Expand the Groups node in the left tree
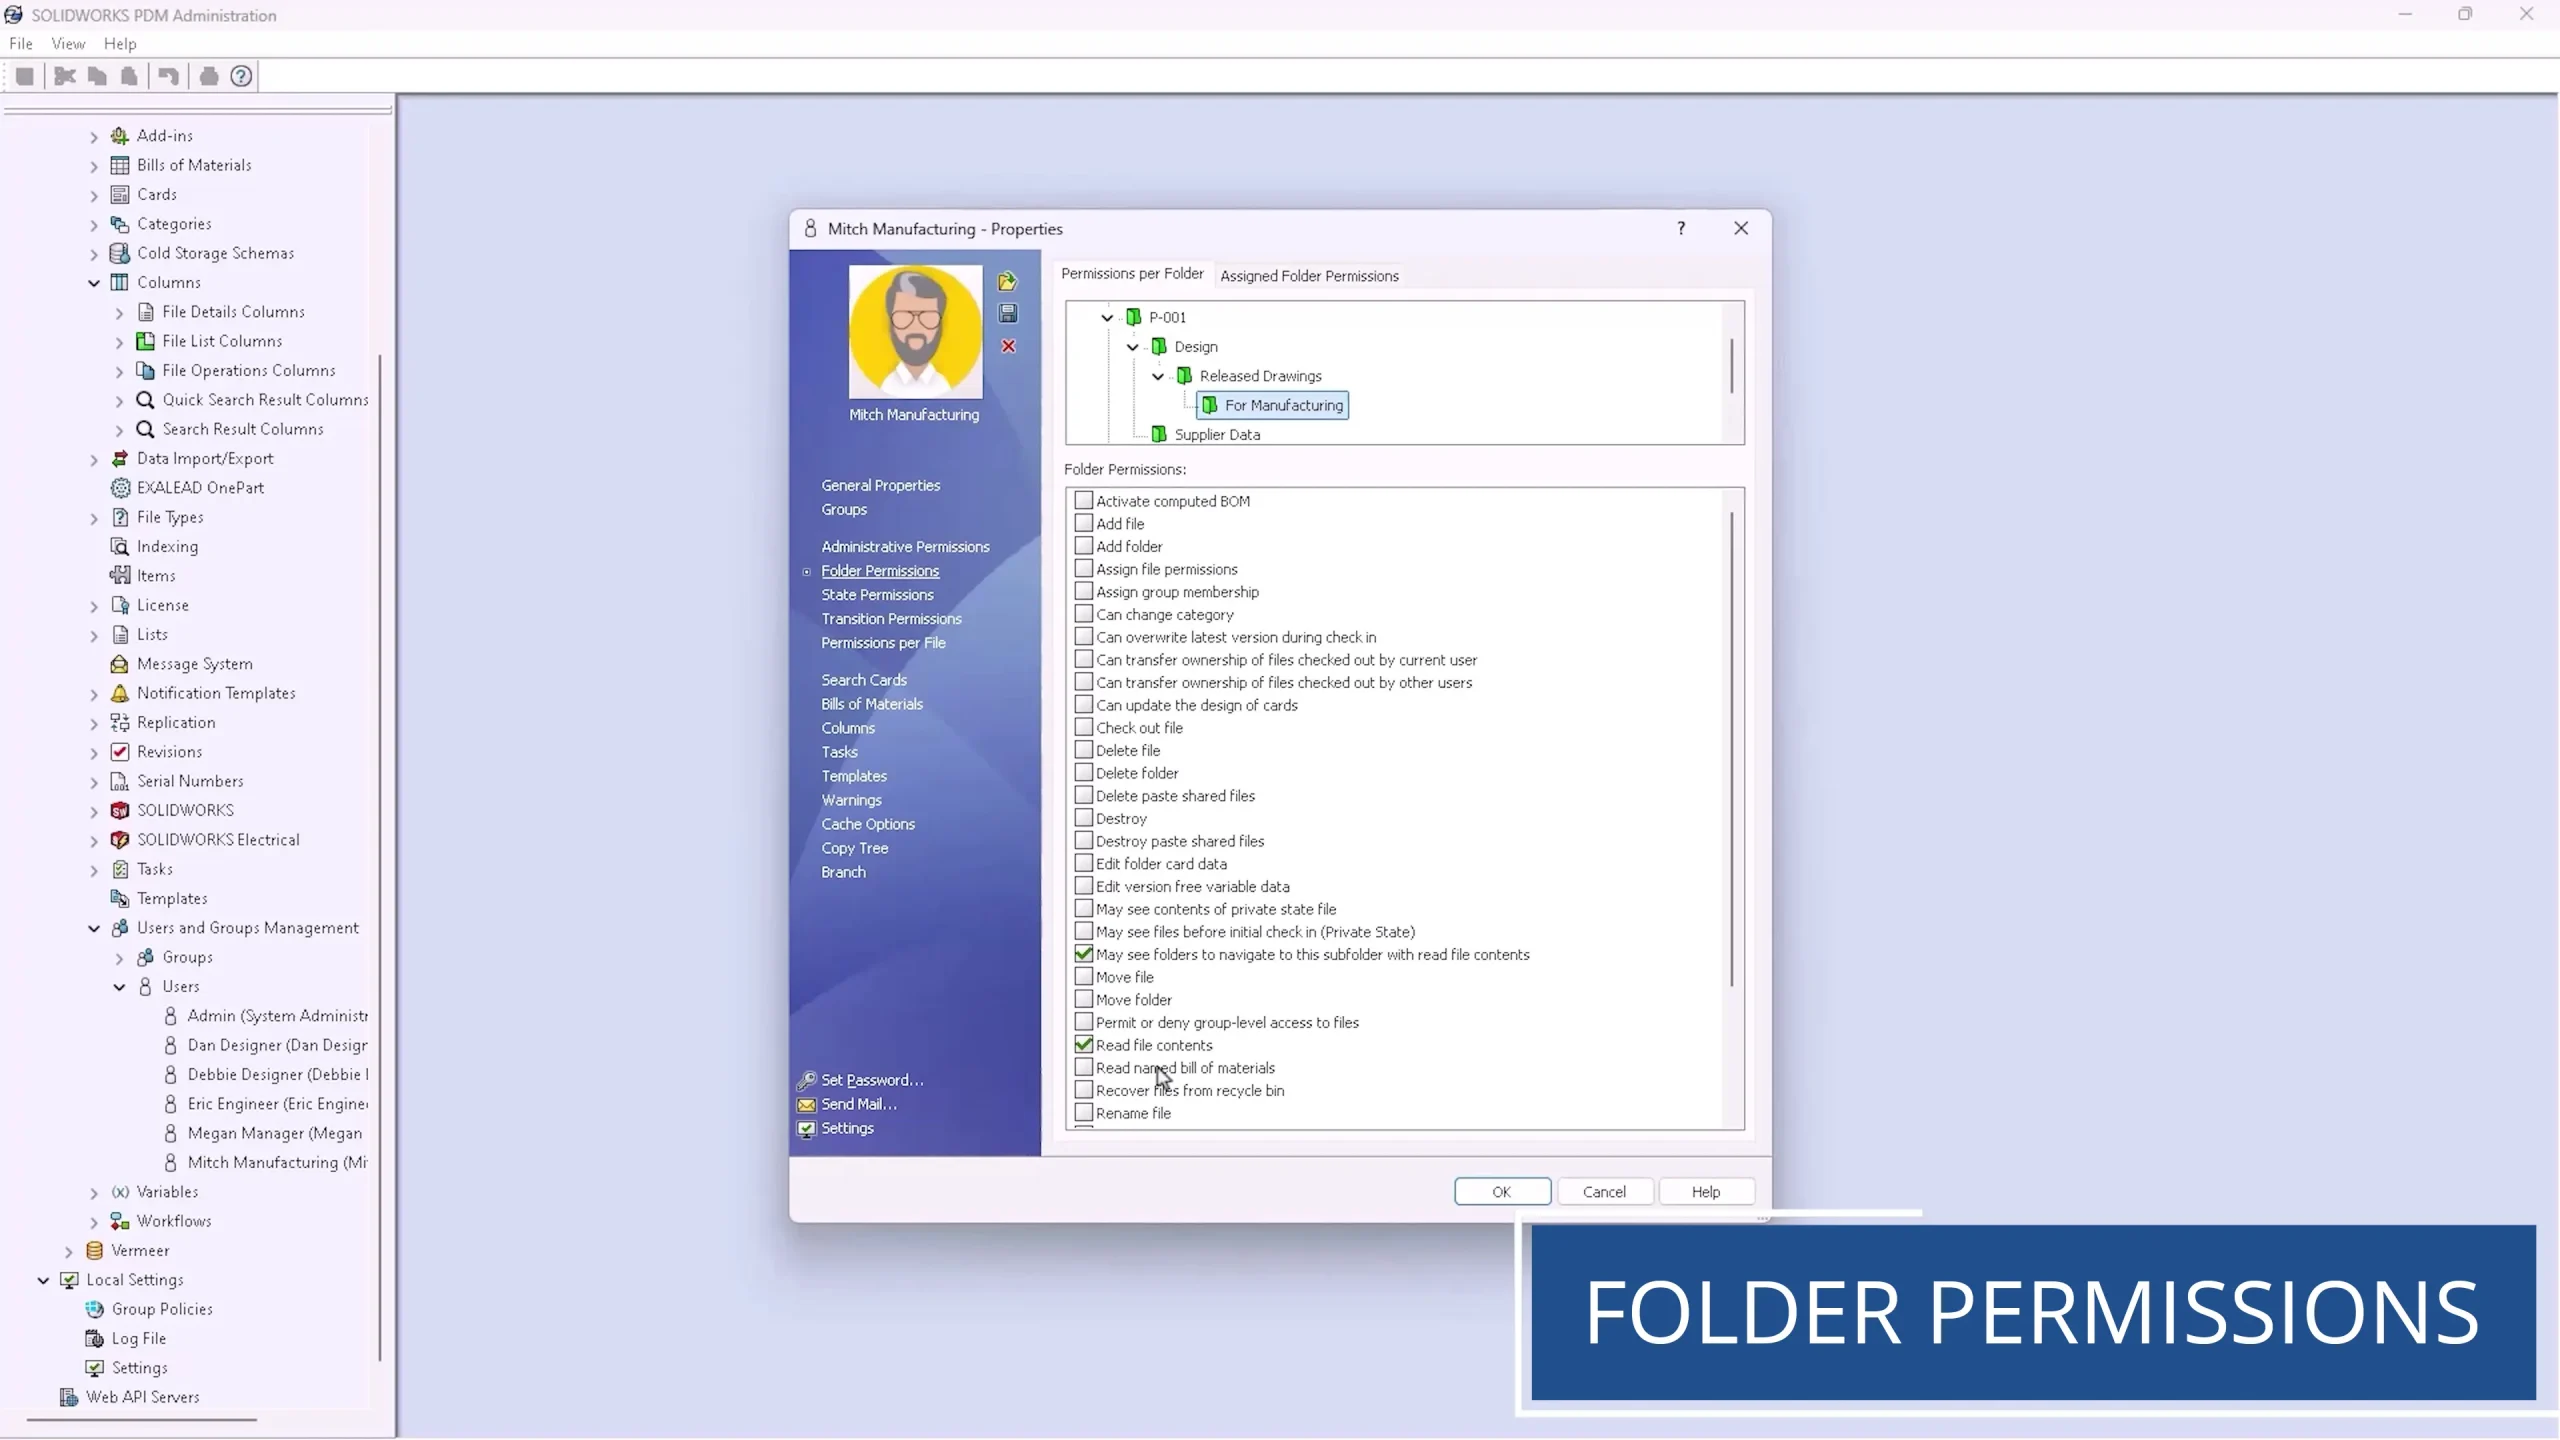 coord(119,957)
